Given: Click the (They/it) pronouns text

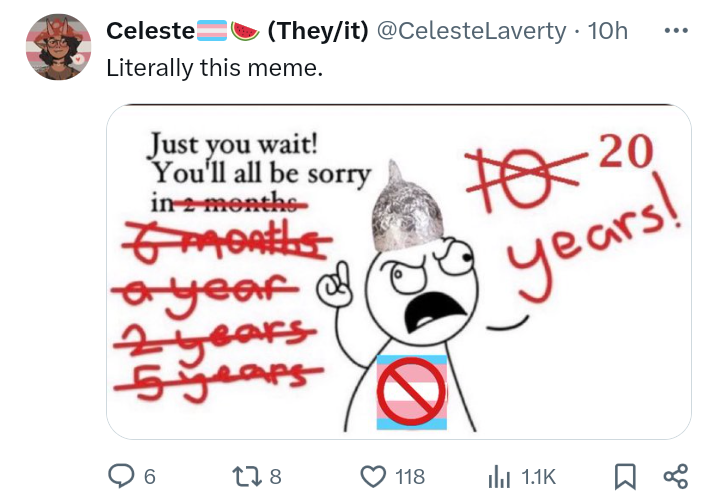Looking at the screenshot, I should point(316,31).
